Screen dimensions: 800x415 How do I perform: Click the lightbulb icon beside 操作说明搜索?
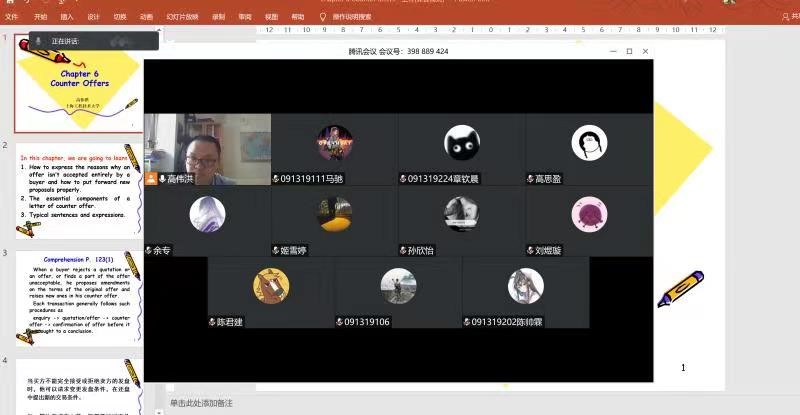[x=323, y=17]
